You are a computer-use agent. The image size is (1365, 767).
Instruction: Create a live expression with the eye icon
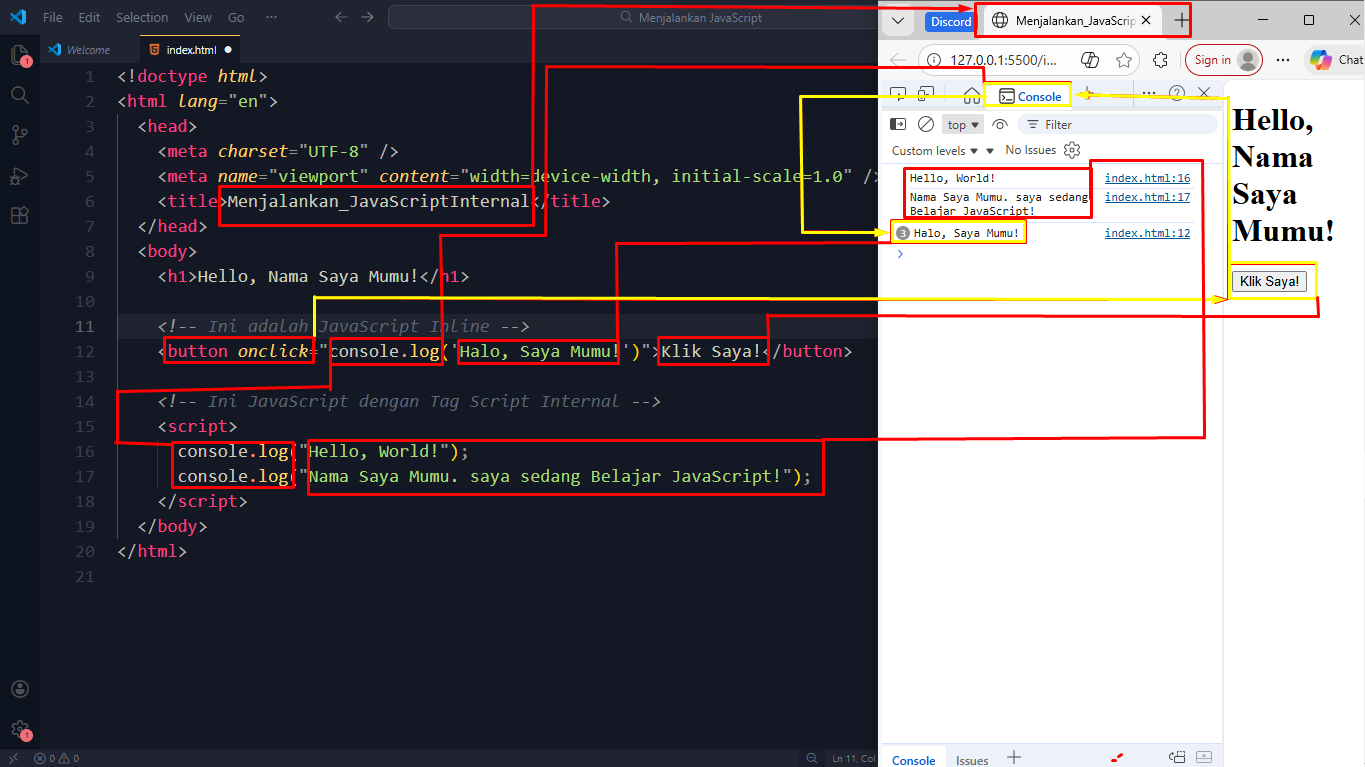pos(999,123)
